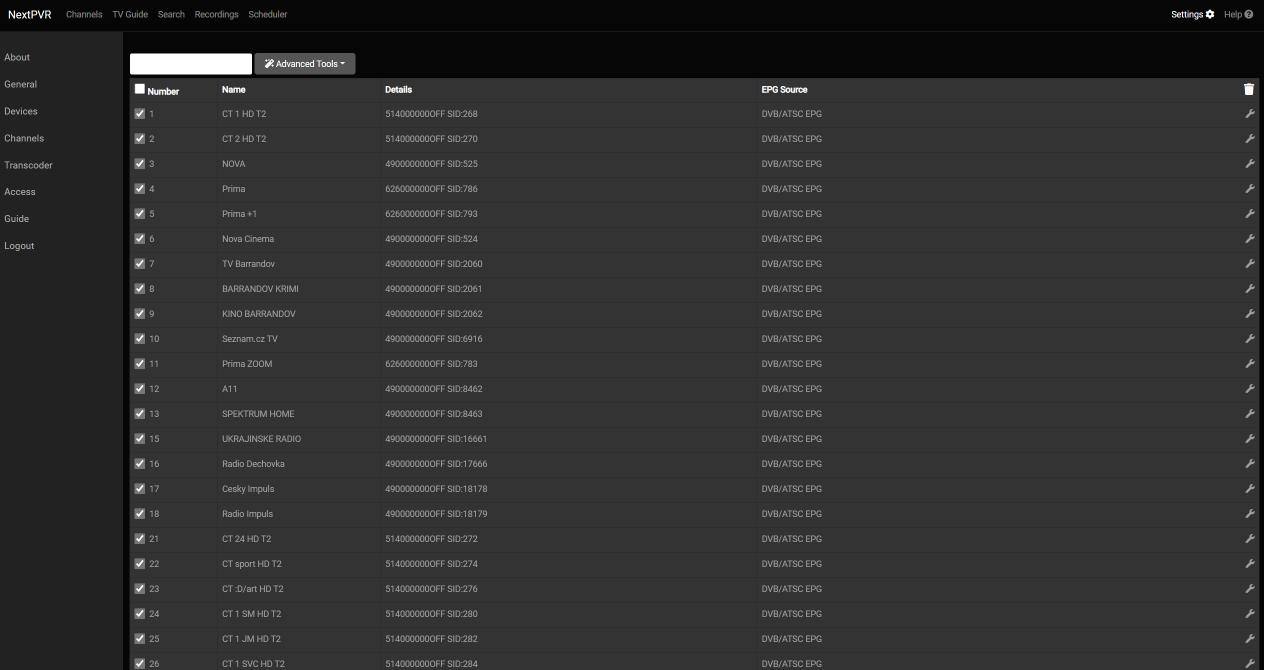Uncheck the Nova Cinema channel checkbox
The image size is (1264, 670).
point(140,239)
